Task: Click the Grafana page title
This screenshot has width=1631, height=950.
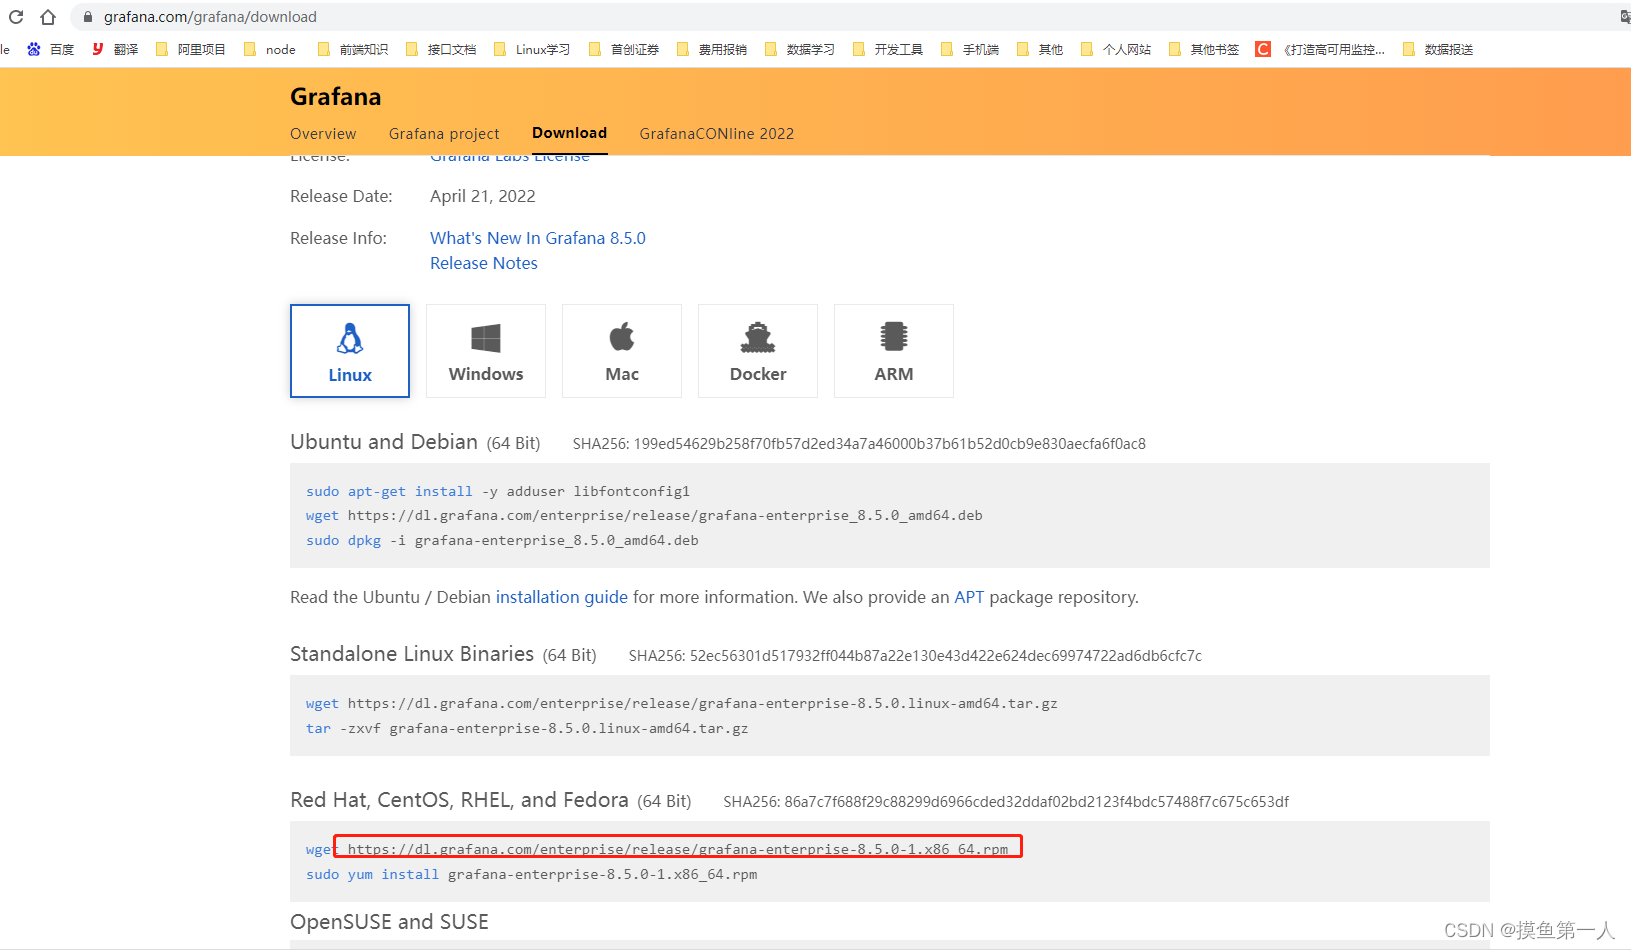Action: [336, 97]
